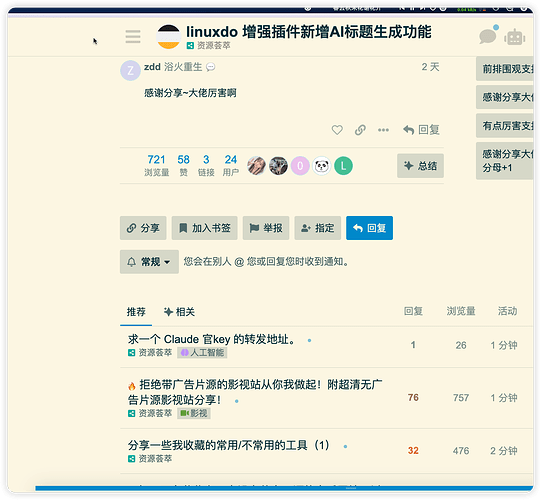Open the 影视 tag on the film-site topic

coord(194,413)
